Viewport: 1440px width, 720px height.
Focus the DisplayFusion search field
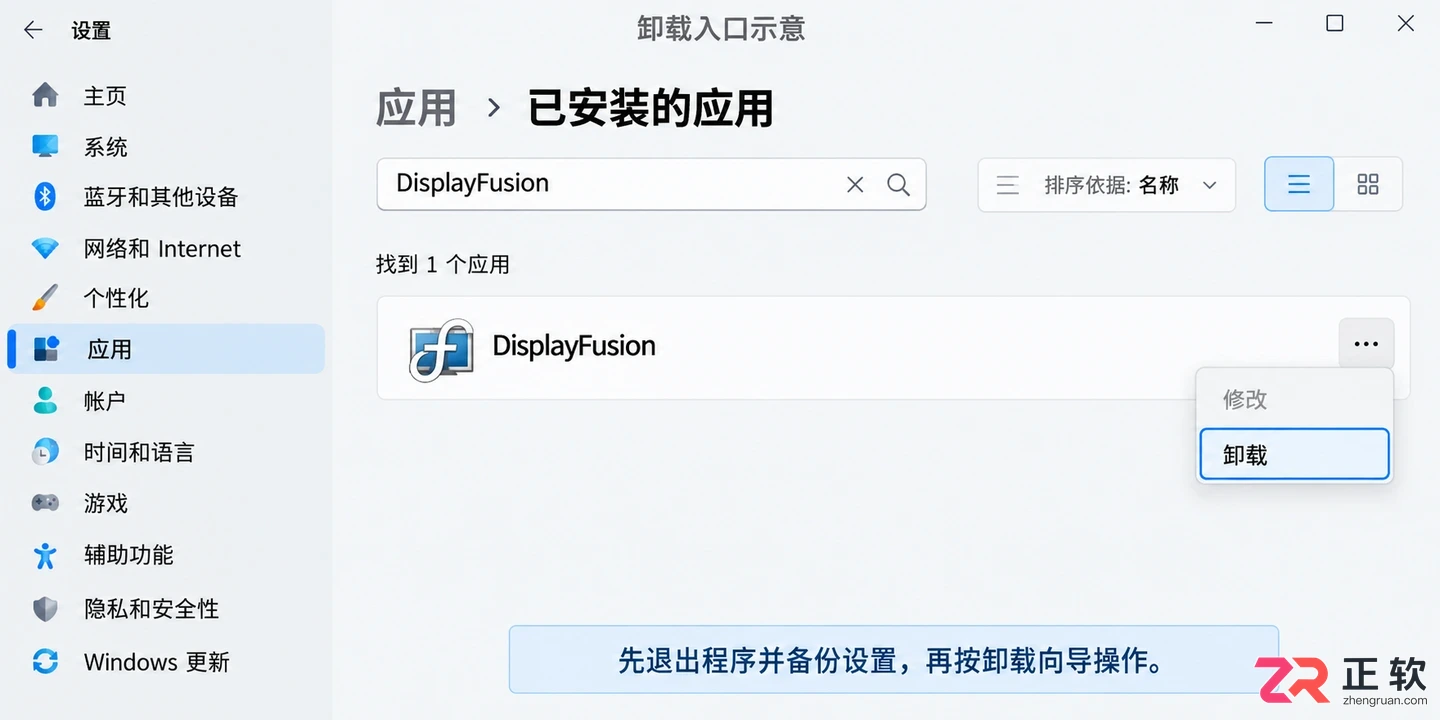tap(651, 184)
